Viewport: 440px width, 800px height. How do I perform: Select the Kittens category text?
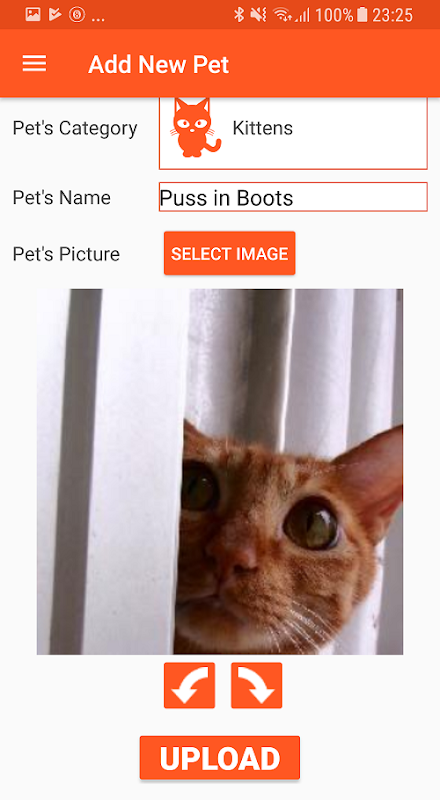coord(262,128)
